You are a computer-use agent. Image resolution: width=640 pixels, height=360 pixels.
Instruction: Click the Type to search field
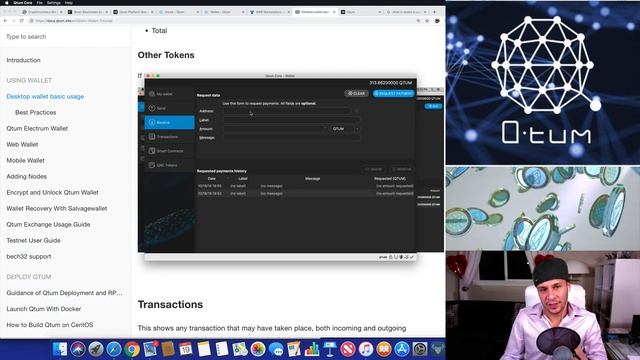pyautogui.click(x=65, y=37)
